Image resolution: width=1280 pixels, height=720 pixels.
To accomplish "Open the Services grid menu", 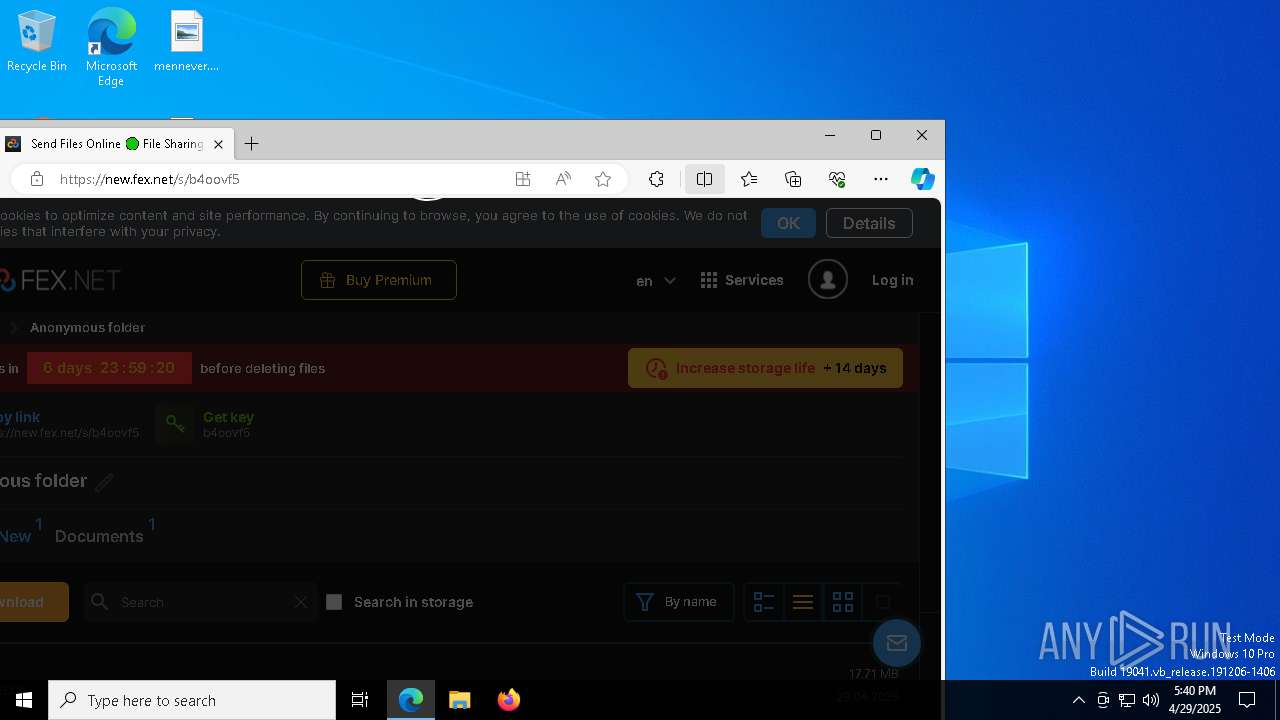I will tap(742, 280).
